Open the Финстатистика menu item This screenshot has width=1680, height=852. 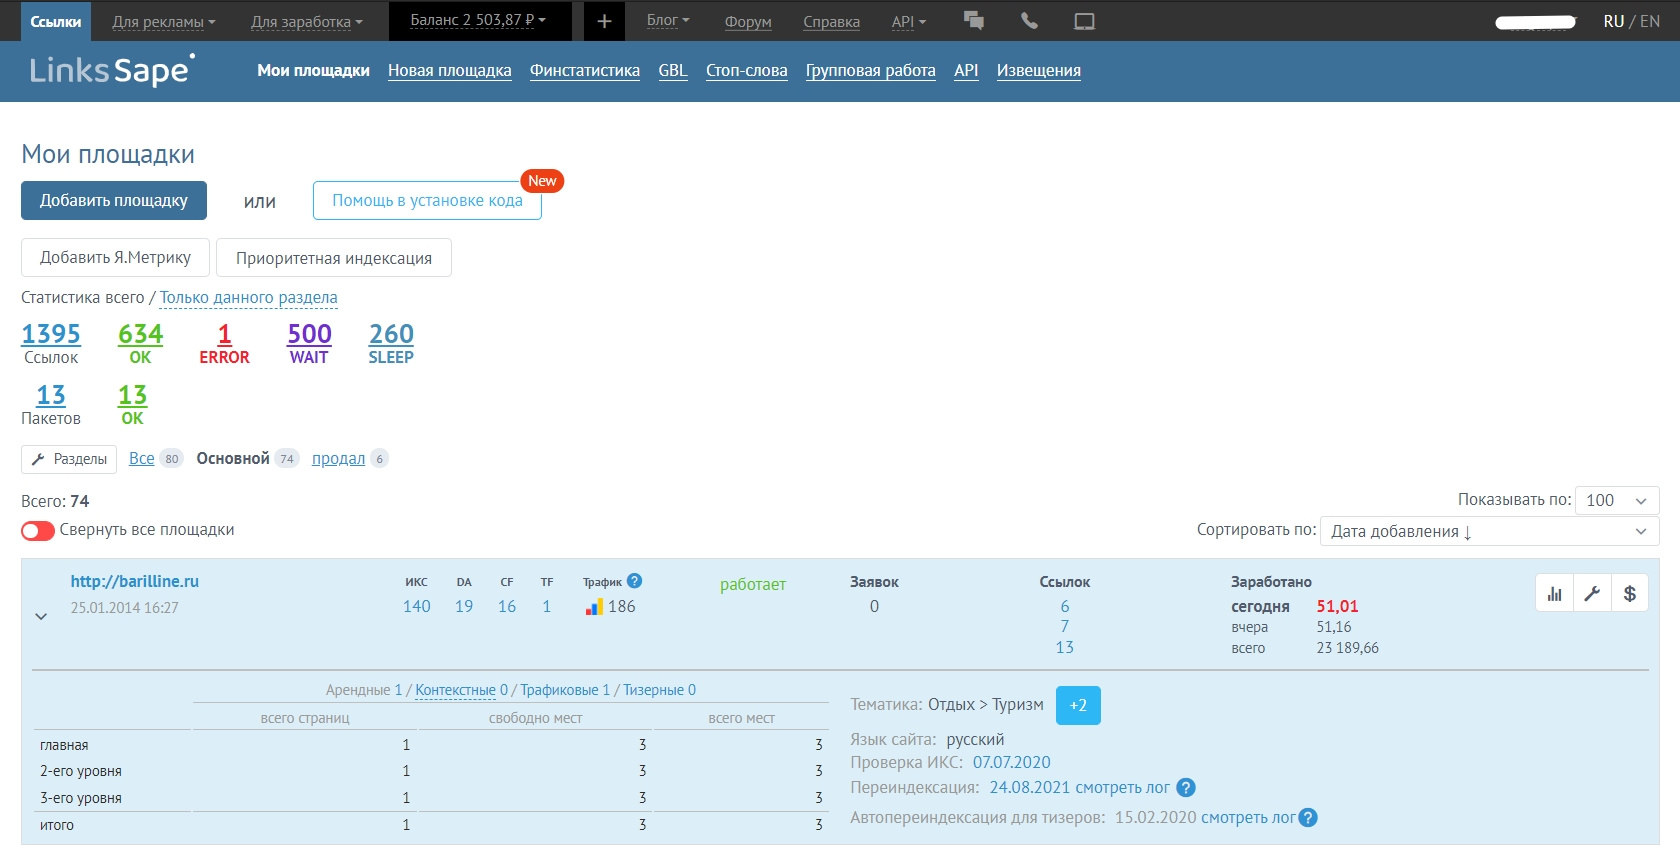[584, 70]
